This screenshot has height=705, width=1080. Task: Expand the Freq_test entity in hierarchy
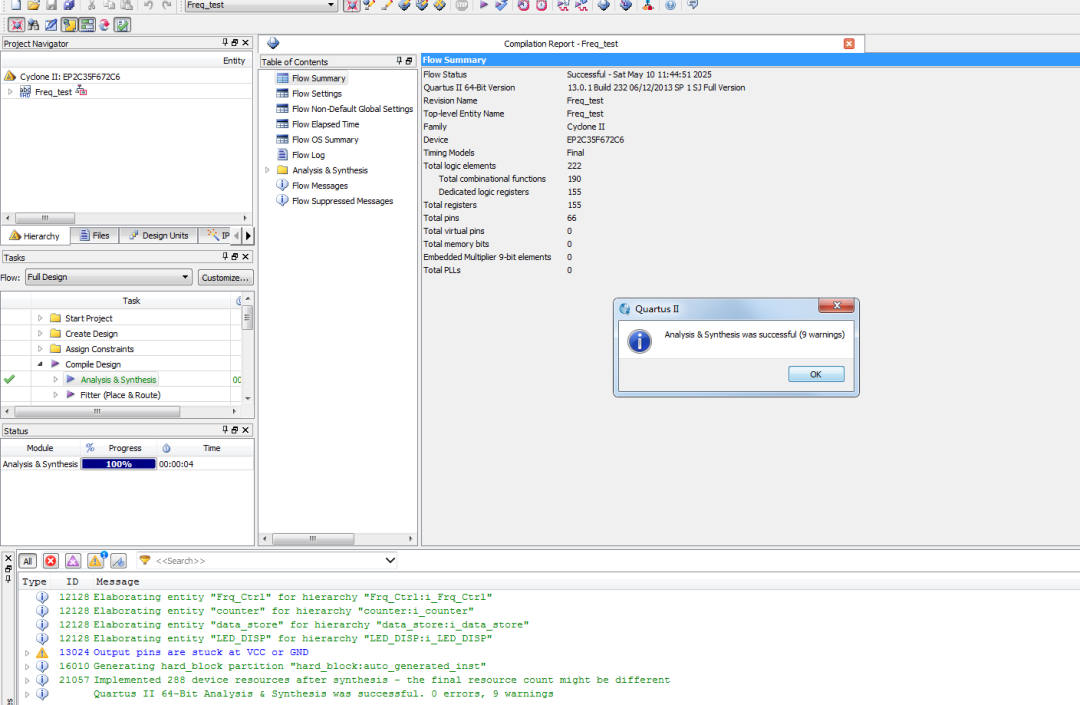click(x=10, y=92)
